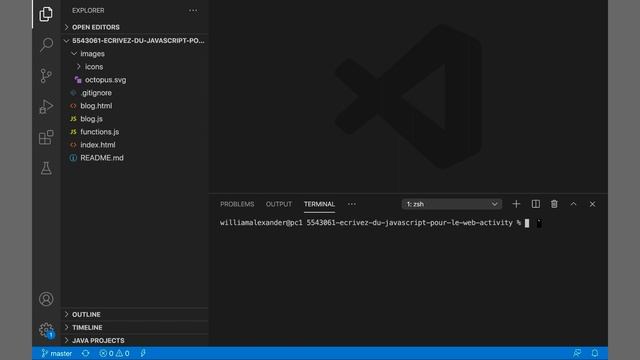Click the status bar icon right of warnings
This screenshot has width=640, height=360.
[x=143, y=353]
